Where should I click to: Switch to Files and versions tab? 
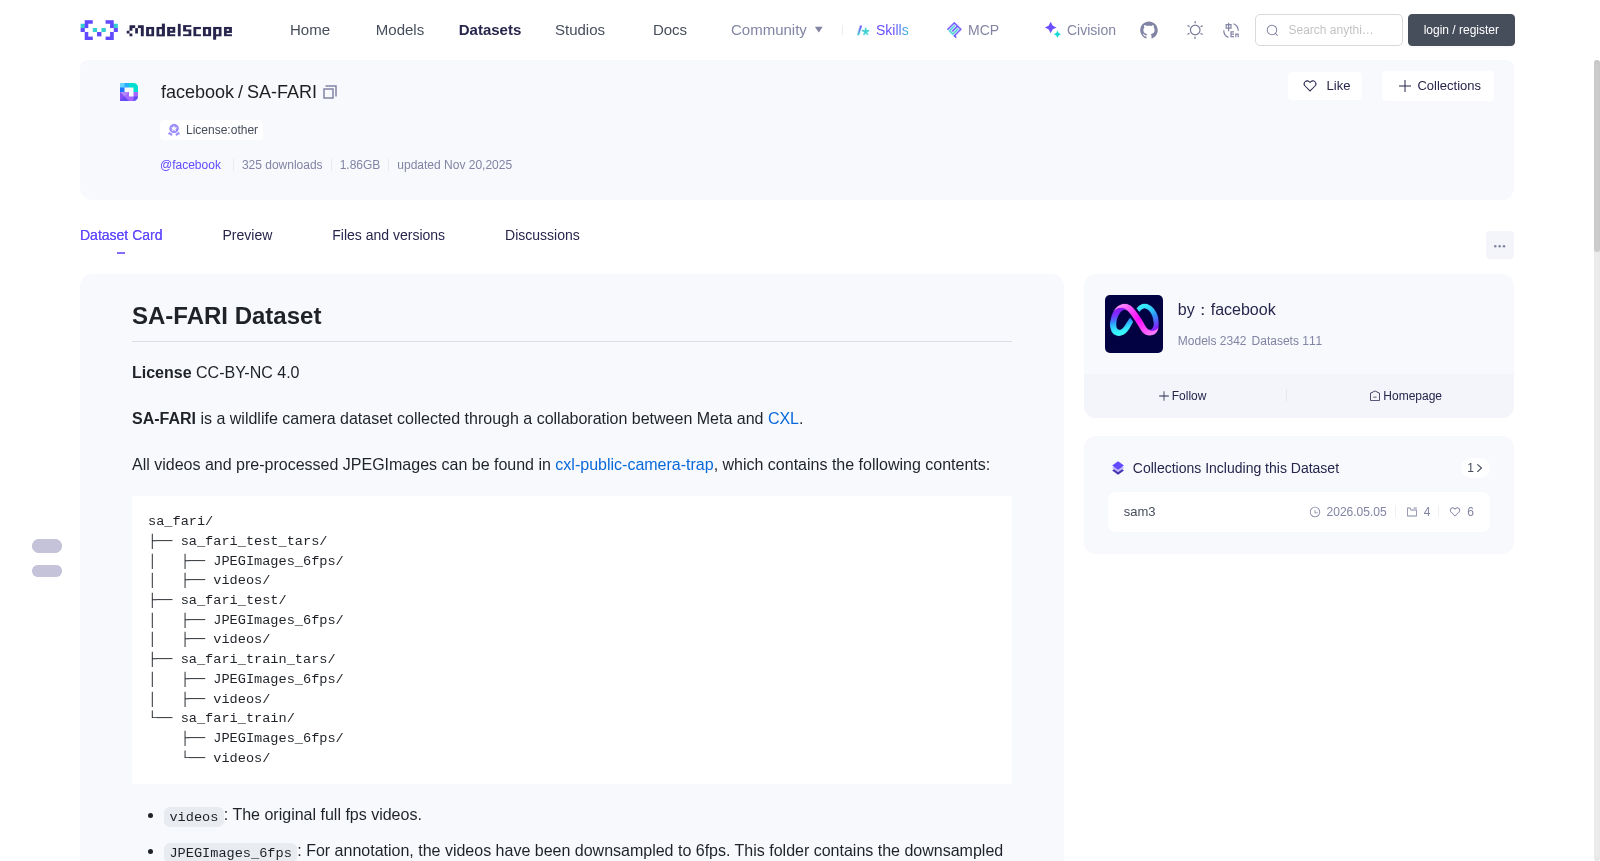[388, 235]
